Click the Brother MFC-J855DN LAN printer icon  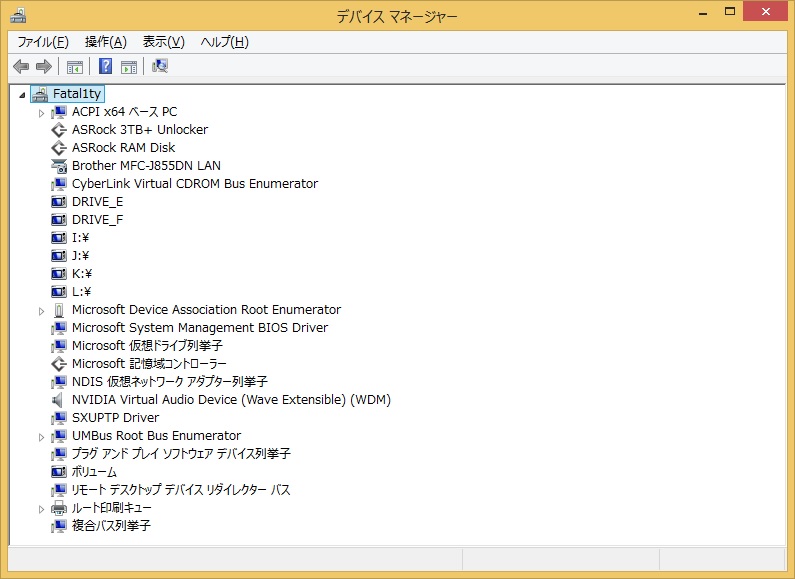(x=59, y=166)
